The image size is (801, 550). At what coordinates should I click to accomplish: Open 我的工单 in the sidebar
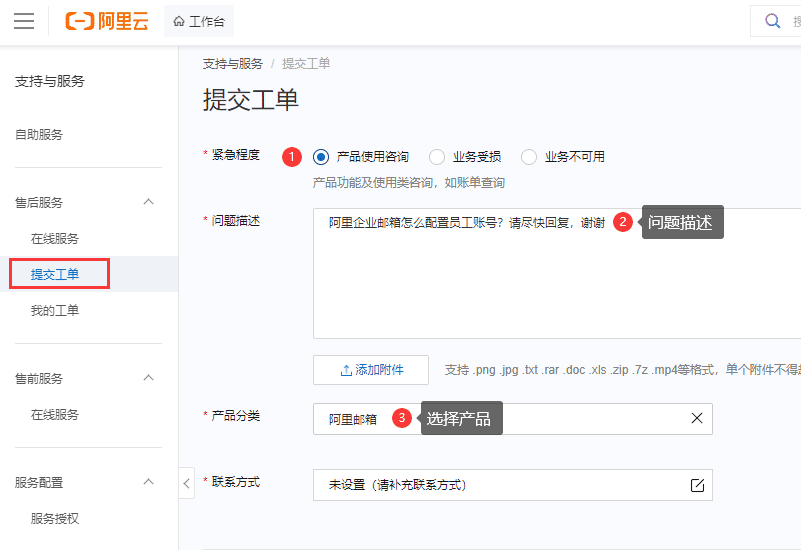coord(55,310)
